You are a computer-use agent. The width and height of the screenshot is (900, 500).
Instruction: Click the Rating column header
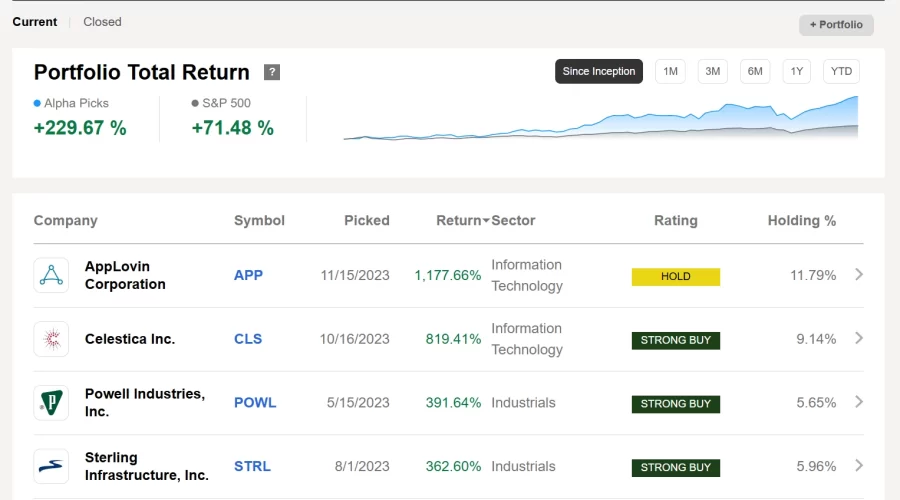pos(676,220)
